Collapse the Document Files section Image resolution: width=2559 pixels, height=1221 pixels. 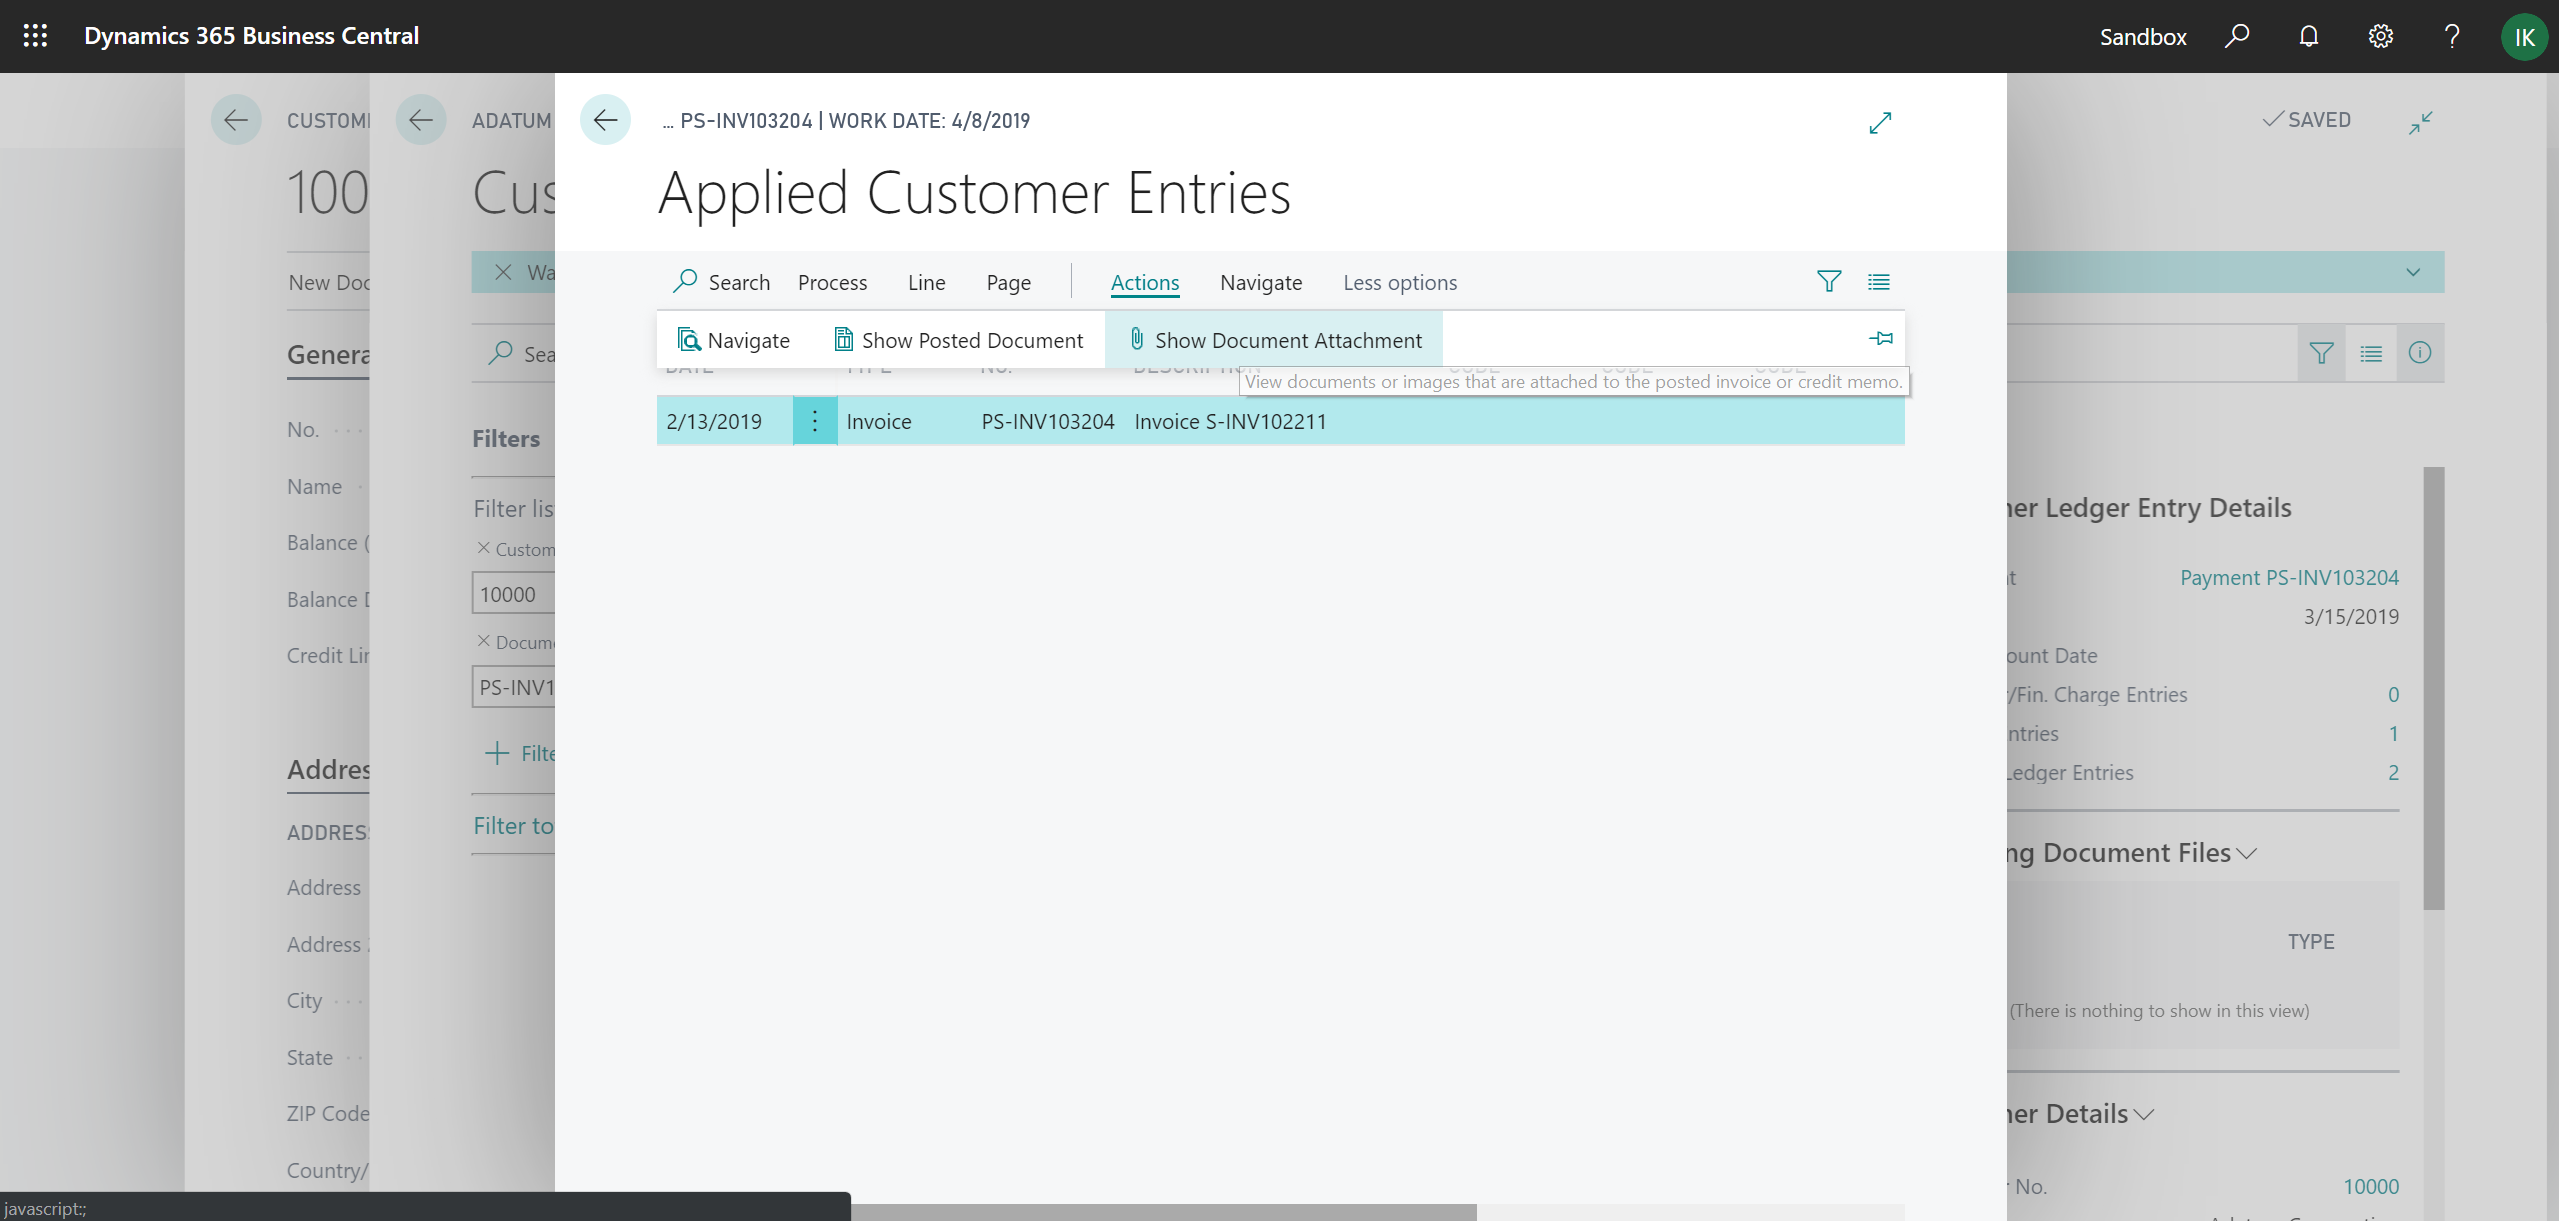click(2245, 853)
